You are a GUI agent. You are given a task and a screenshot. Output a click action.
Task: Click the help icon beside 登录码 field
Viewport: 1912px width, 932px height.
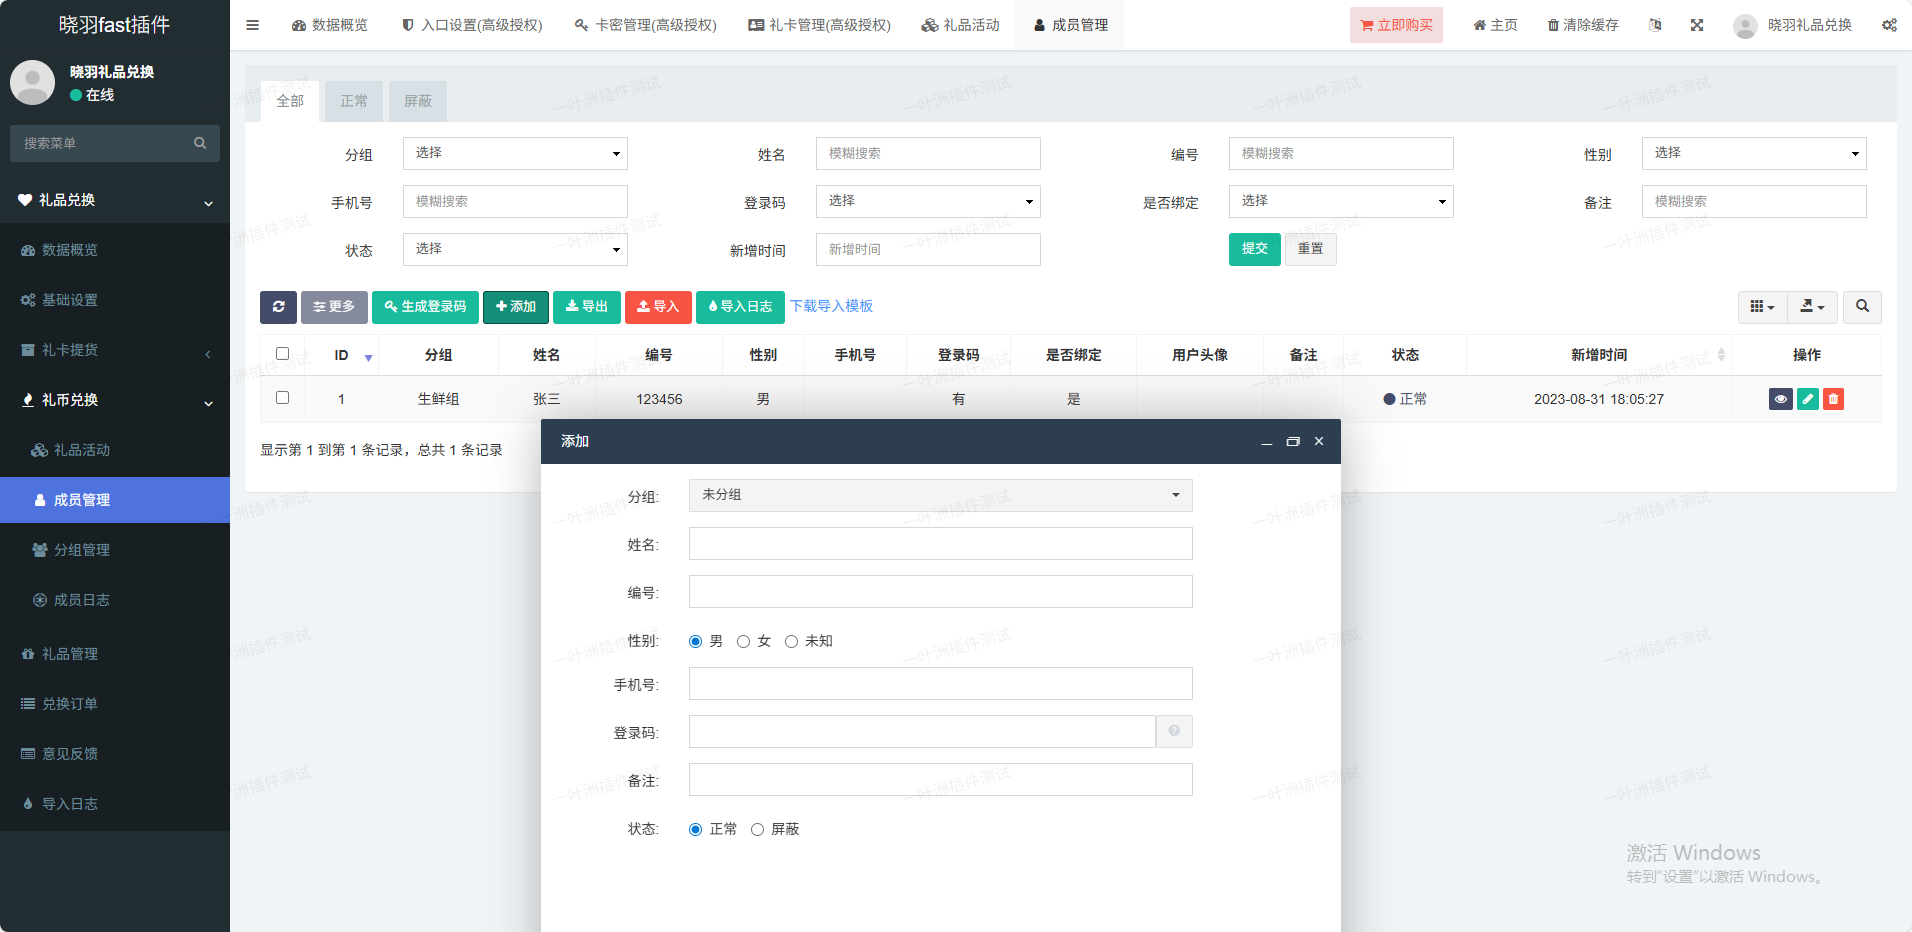1174,731
